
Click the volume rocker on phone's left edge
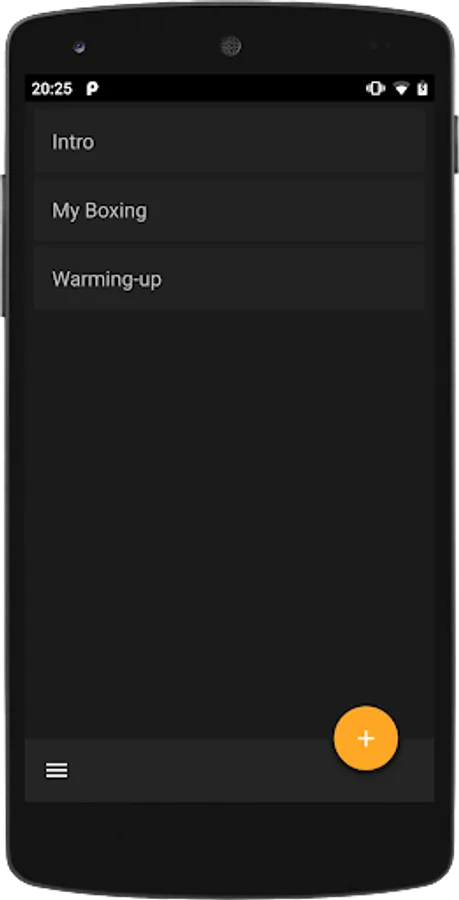[x=3, y=245]
